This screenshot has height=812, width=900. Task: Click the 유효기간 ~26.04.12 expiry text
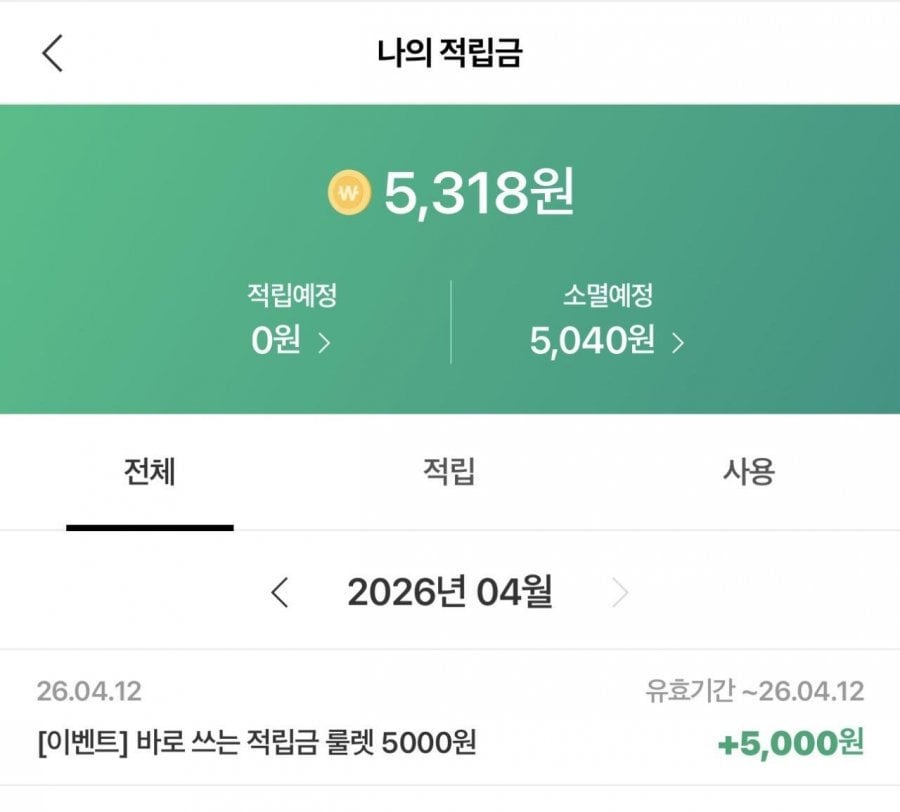point(755,691)
